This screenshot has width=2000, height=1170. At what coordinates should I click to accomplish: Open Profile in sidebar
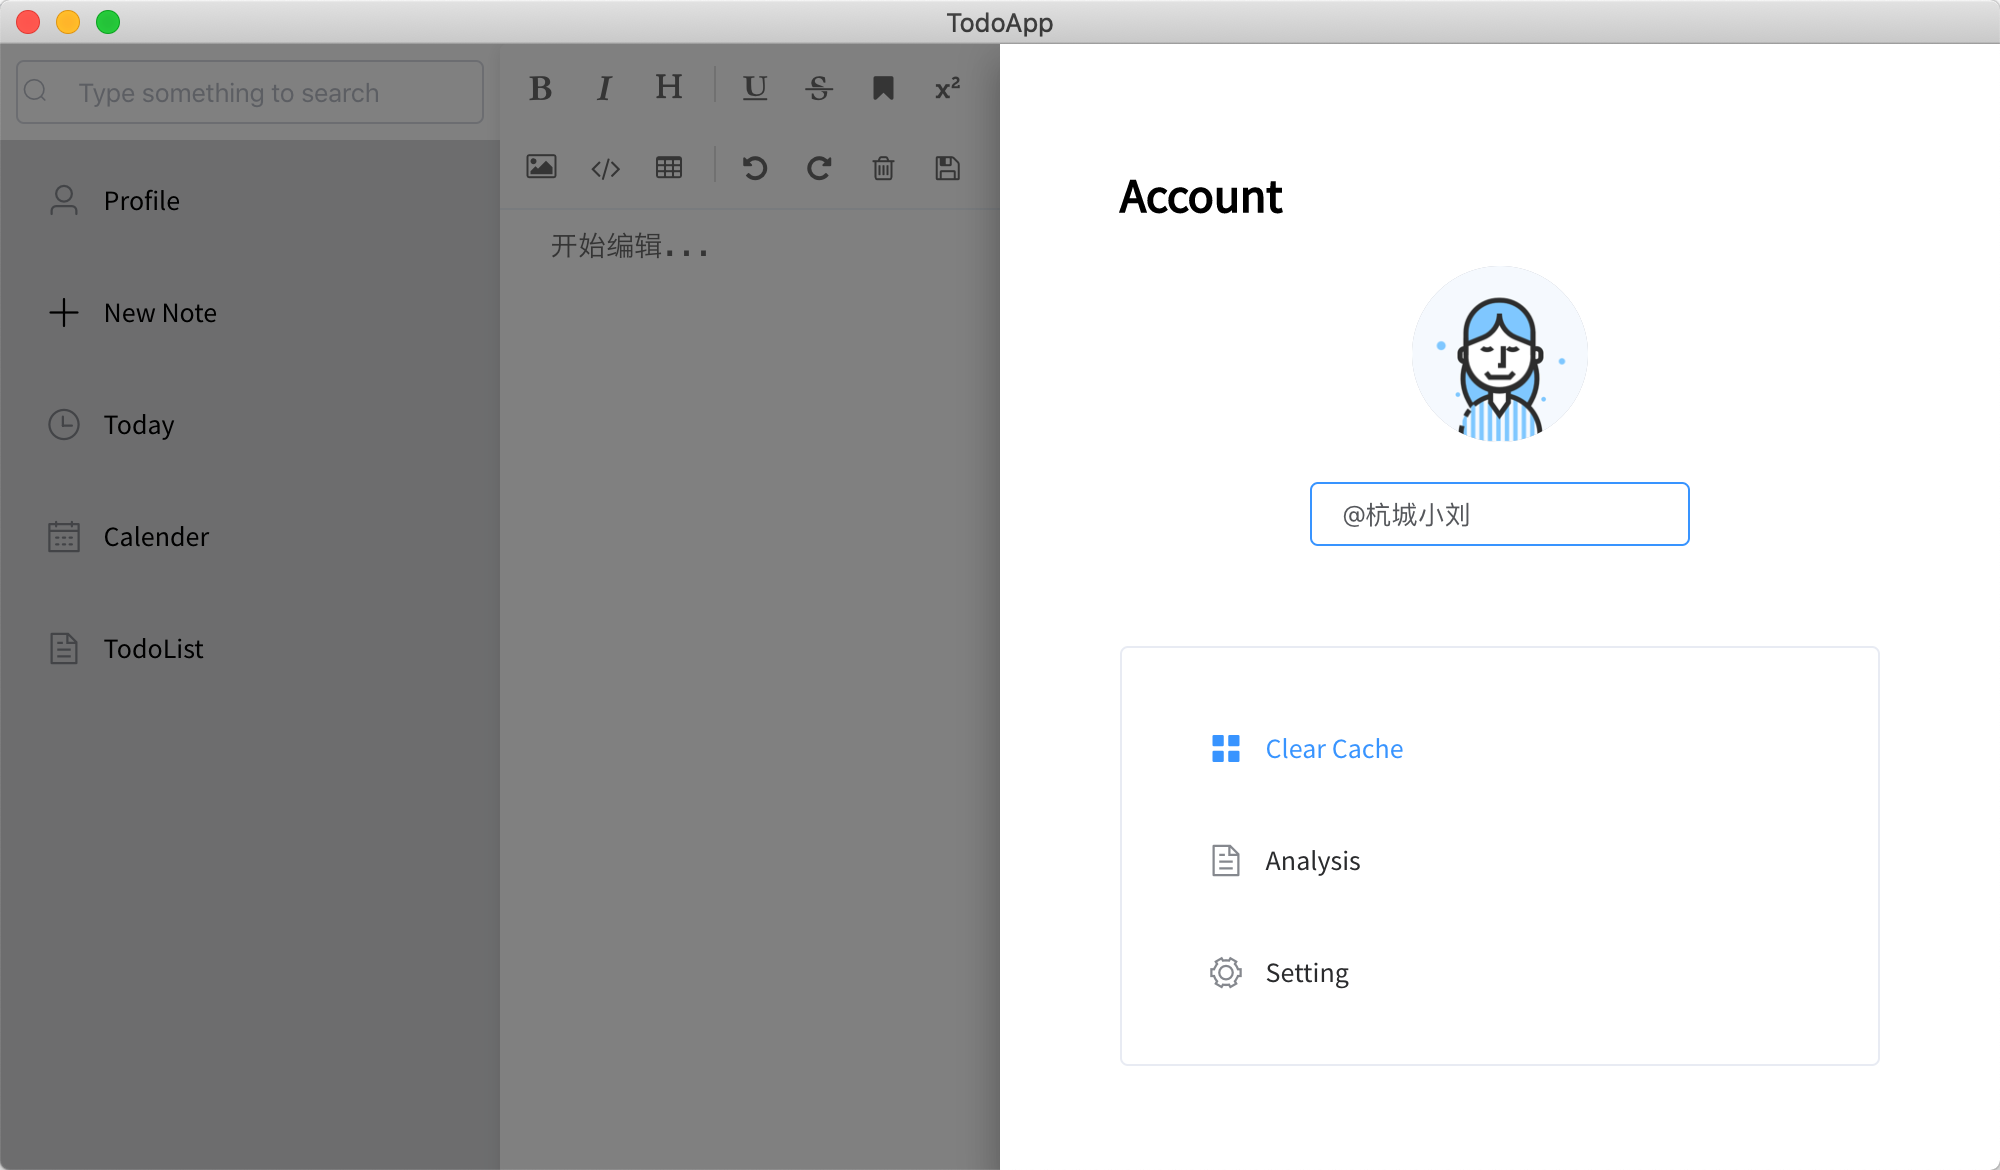141,201
